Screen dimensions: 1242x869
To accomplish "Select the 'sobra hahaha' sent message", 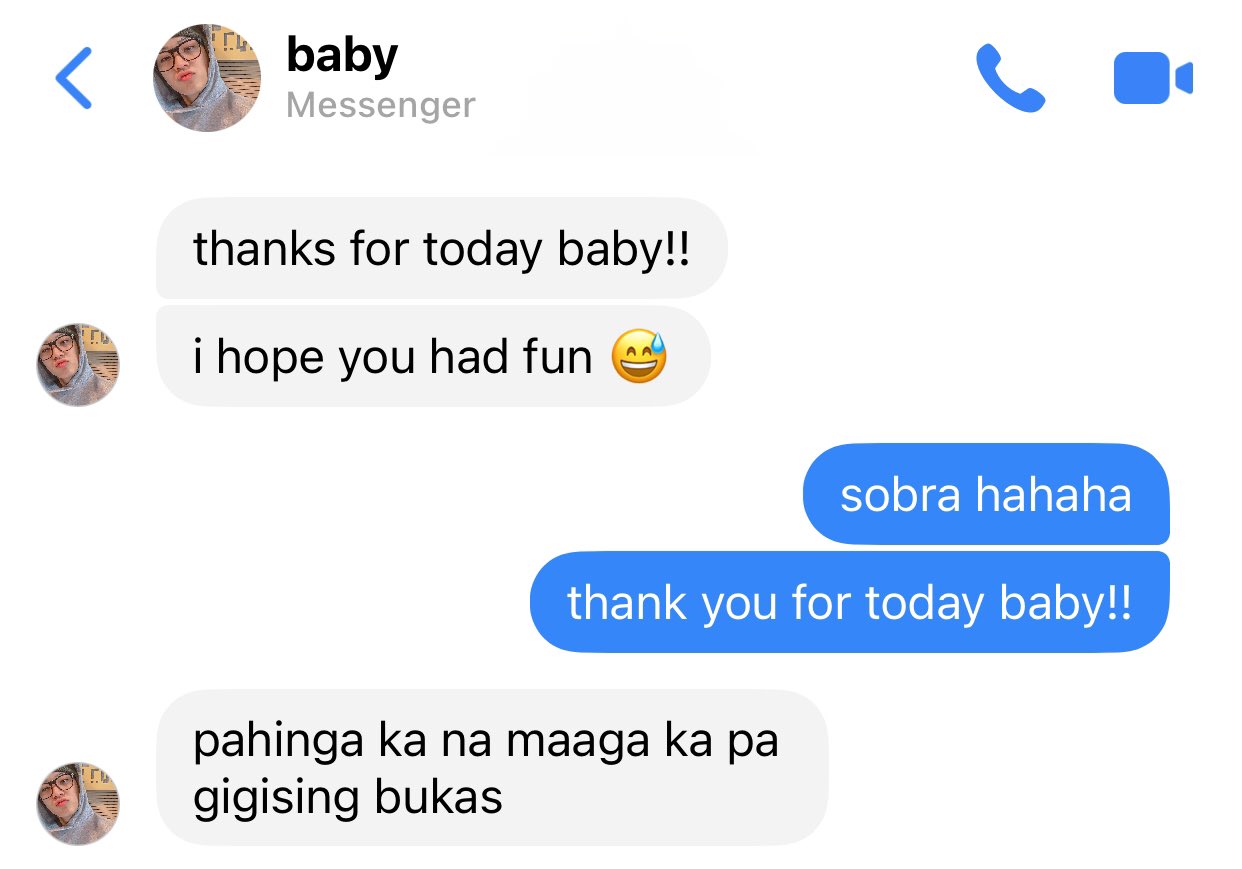I will (985, 495).
